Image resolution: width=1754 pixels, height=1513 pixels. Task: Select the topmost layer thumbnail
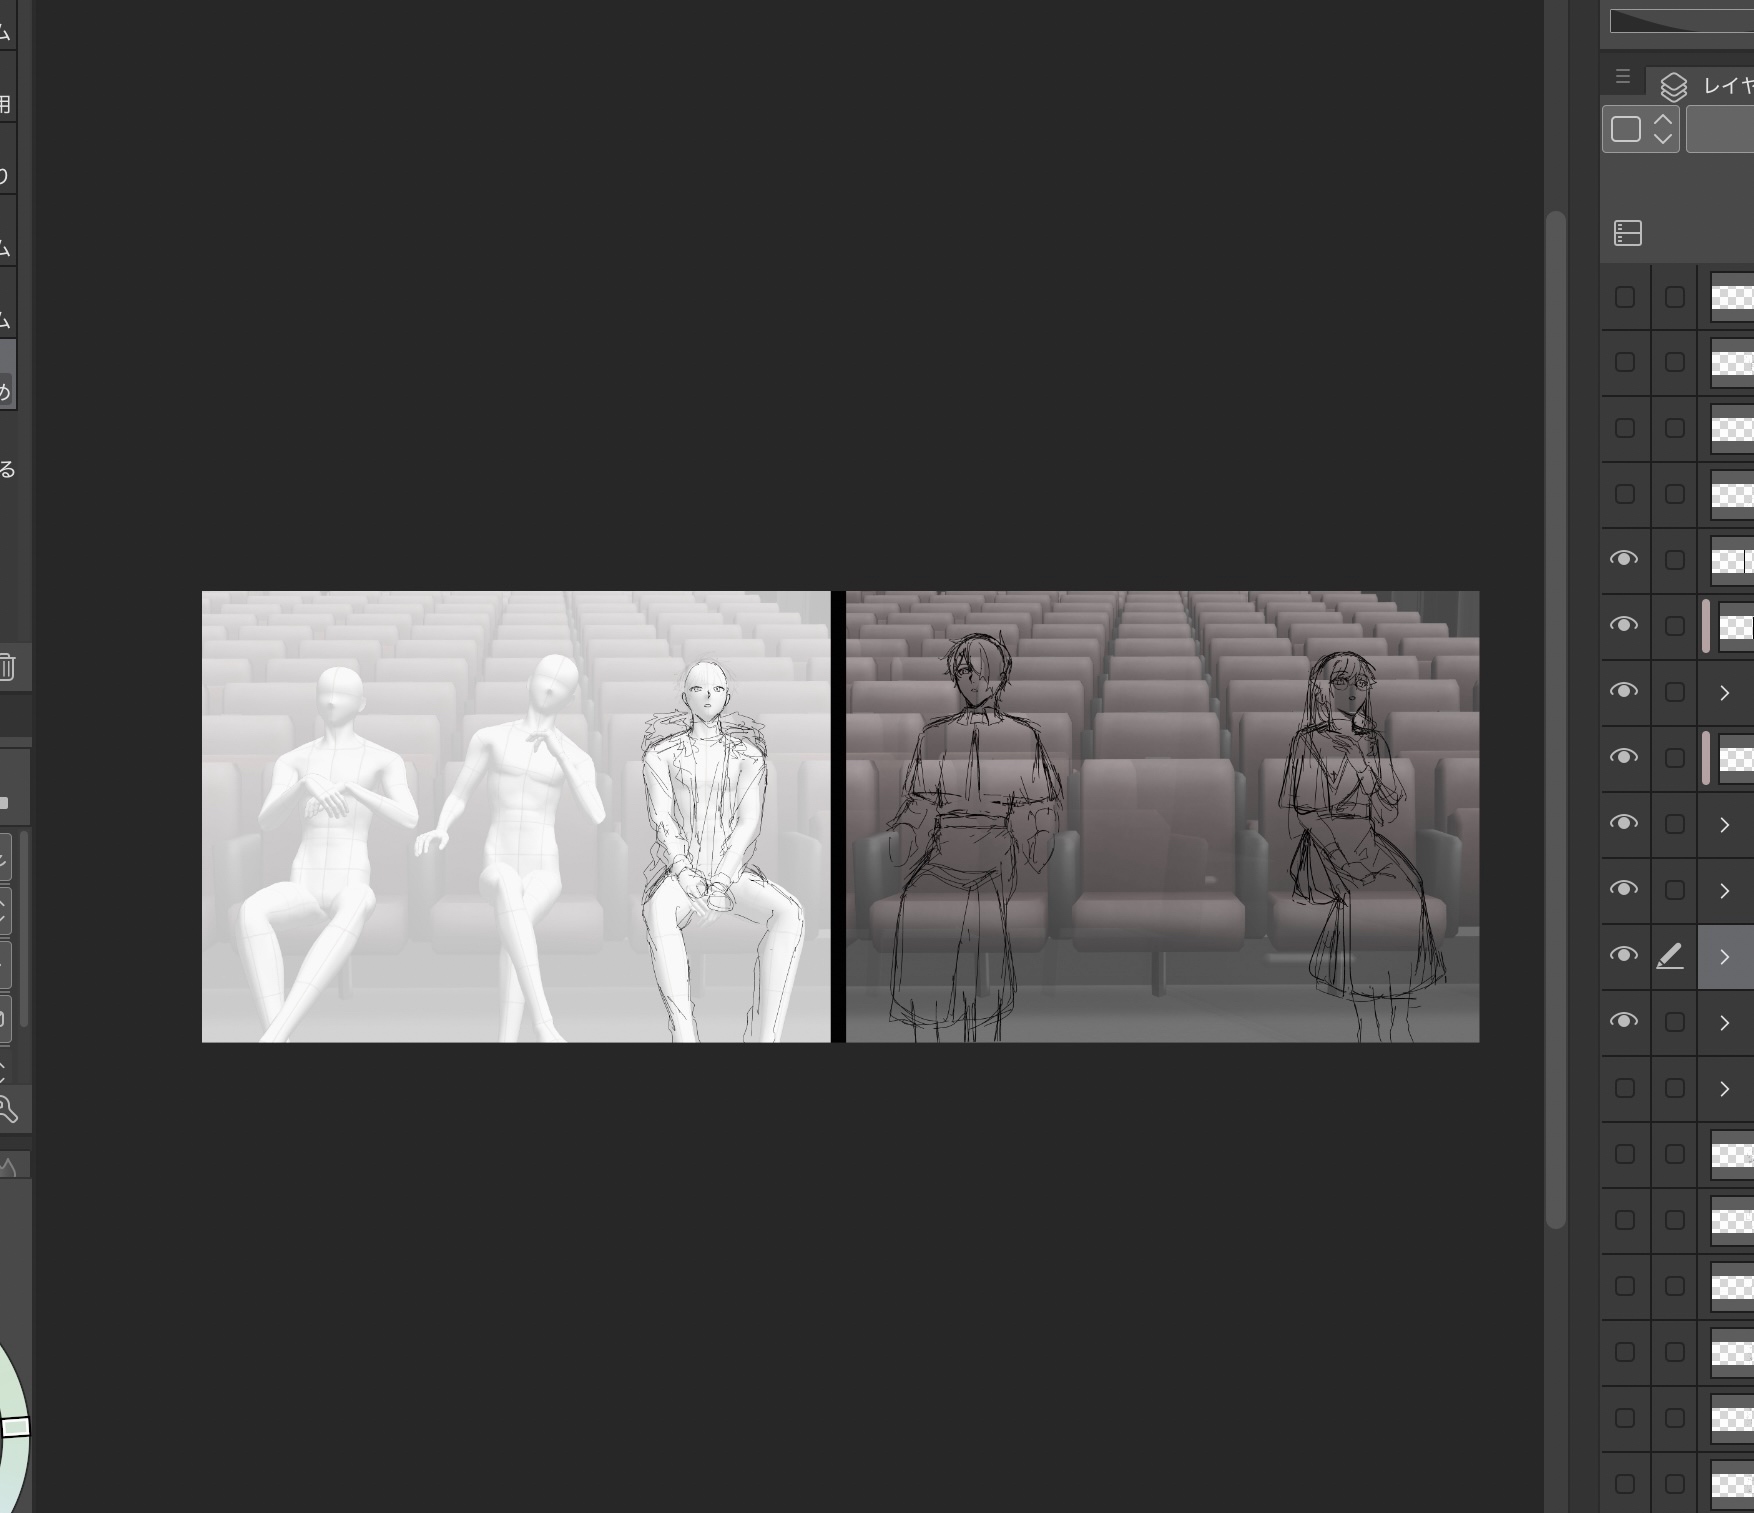coord(1732,297)
